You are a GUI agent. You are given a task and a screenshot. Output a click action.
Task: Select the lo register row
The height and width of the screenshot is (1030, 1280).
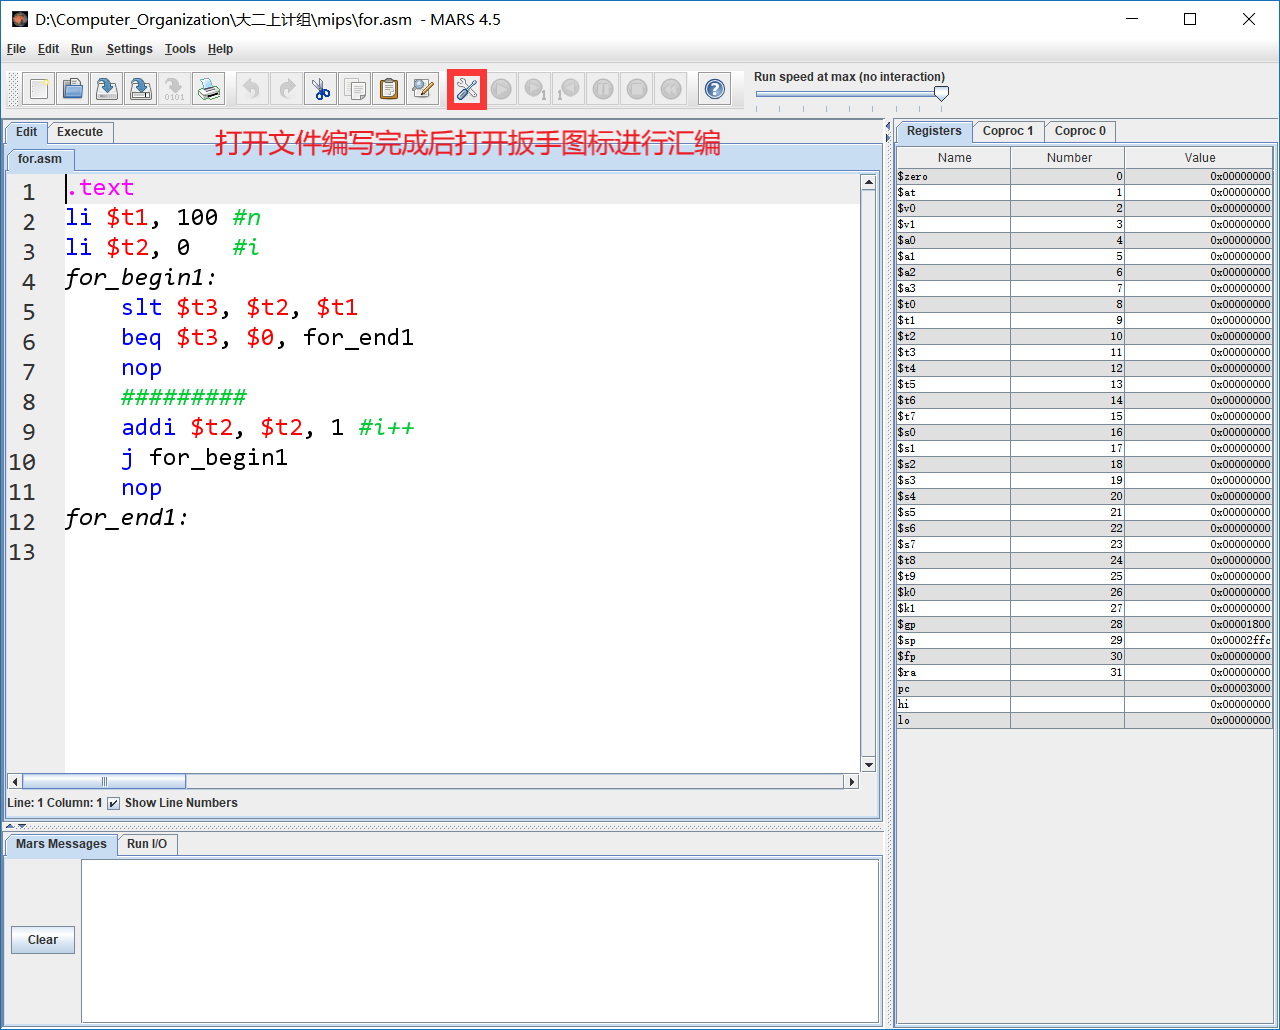[x=1084, y=720]
